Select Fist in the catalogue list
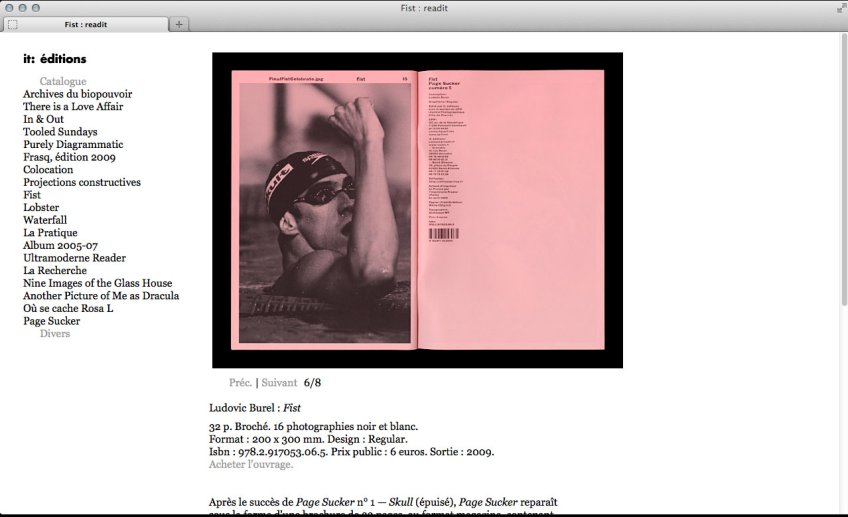This screenshot has height=517, width=848. [32, 195]
